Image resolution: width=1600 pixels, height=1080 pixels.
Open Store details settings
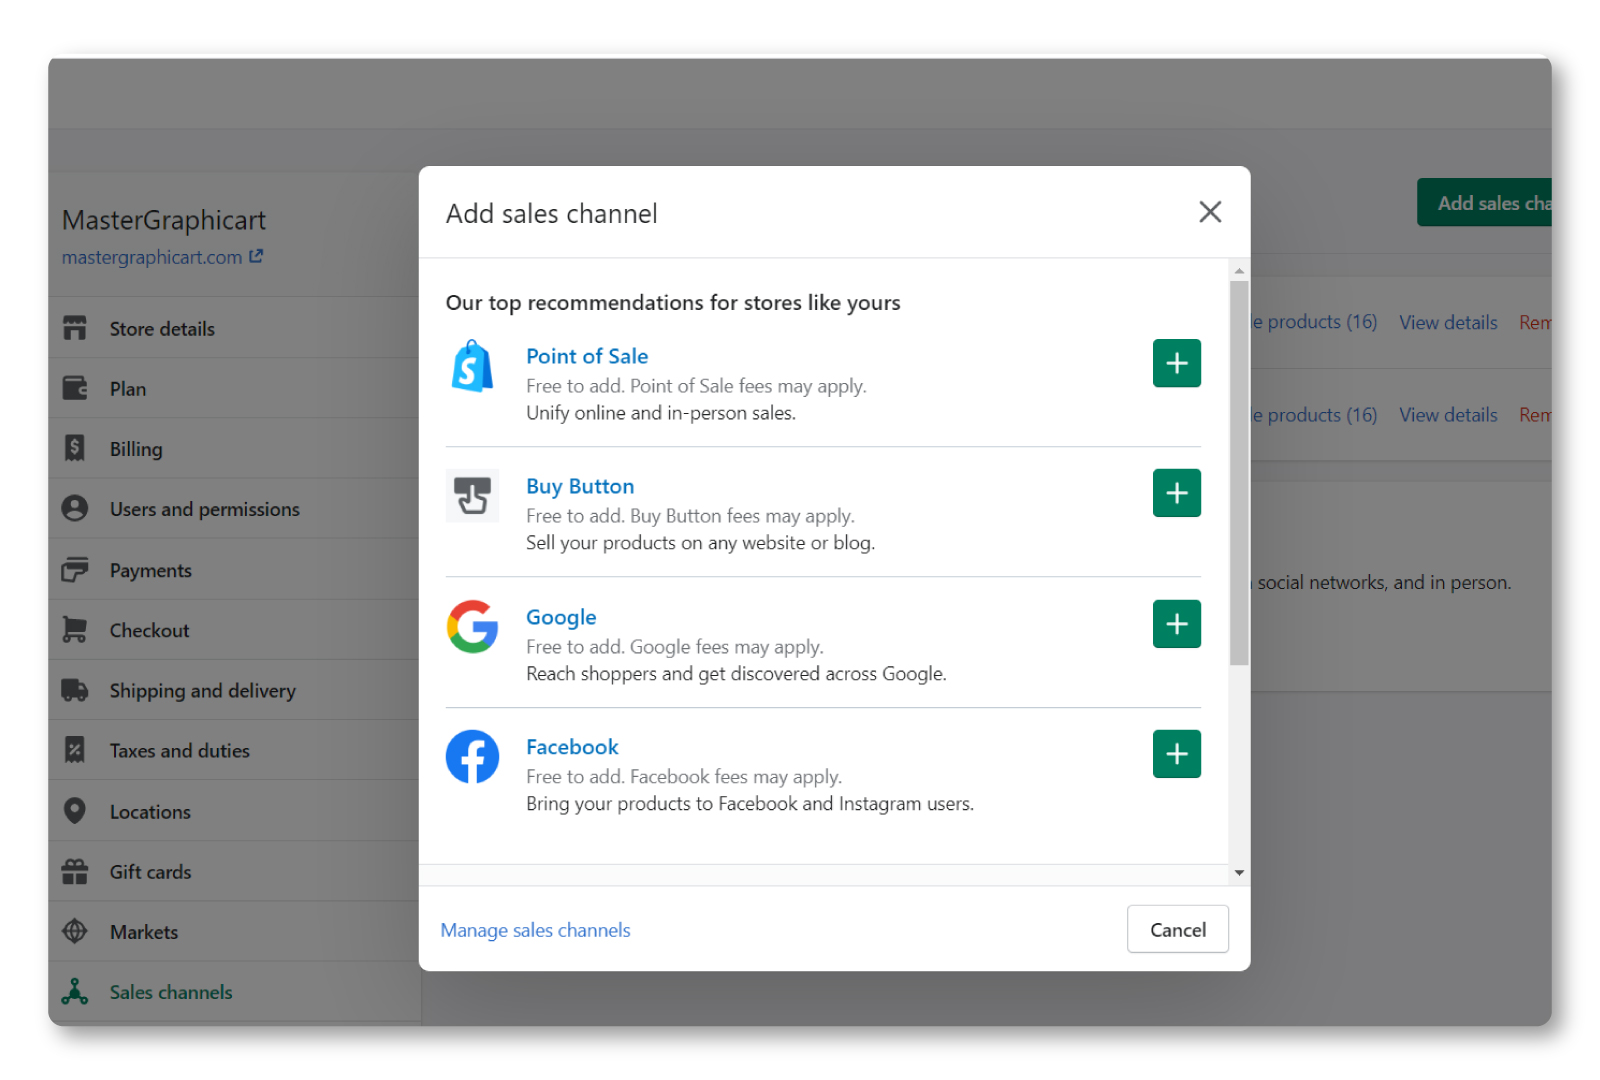234,328
